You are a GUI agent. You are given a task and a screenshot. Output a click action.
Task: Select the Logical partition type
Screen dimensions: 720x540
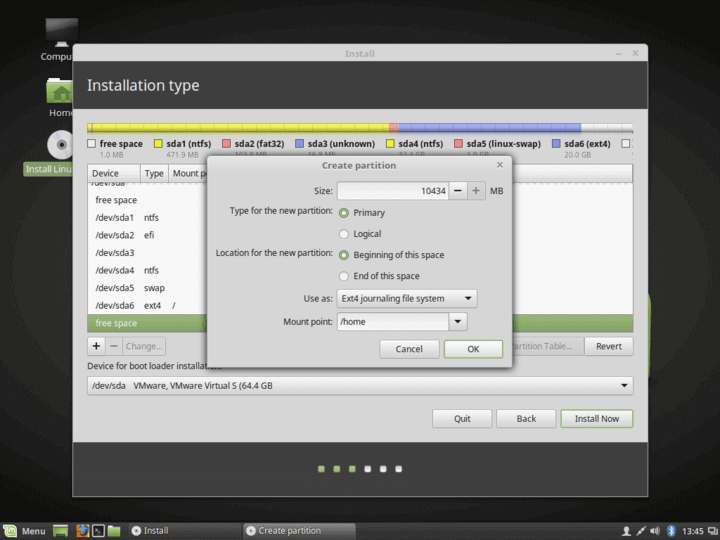click(344, 234)
